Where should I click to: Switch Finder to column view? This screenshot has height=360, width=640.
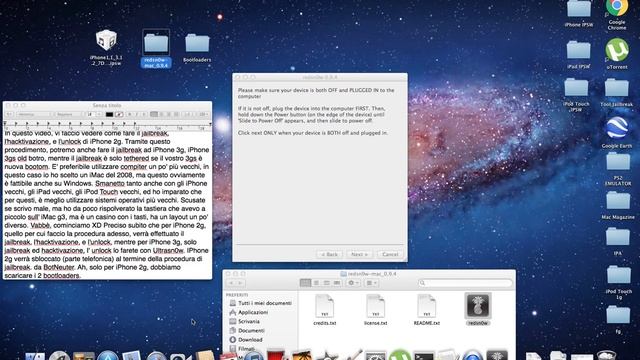pyautogui.click(x=326, y=283)
